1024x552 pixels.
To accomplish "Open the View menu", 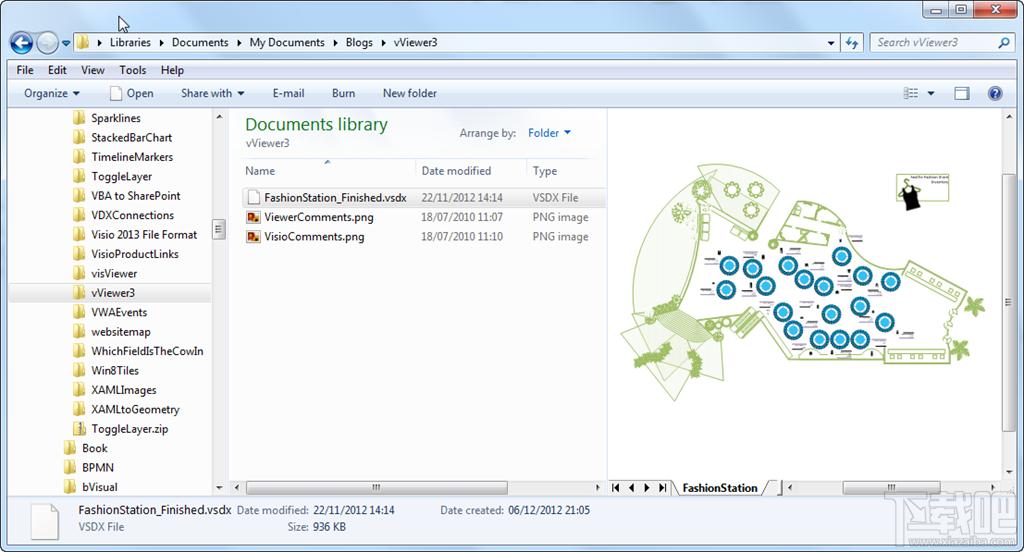I will click(x=93, y=70).
